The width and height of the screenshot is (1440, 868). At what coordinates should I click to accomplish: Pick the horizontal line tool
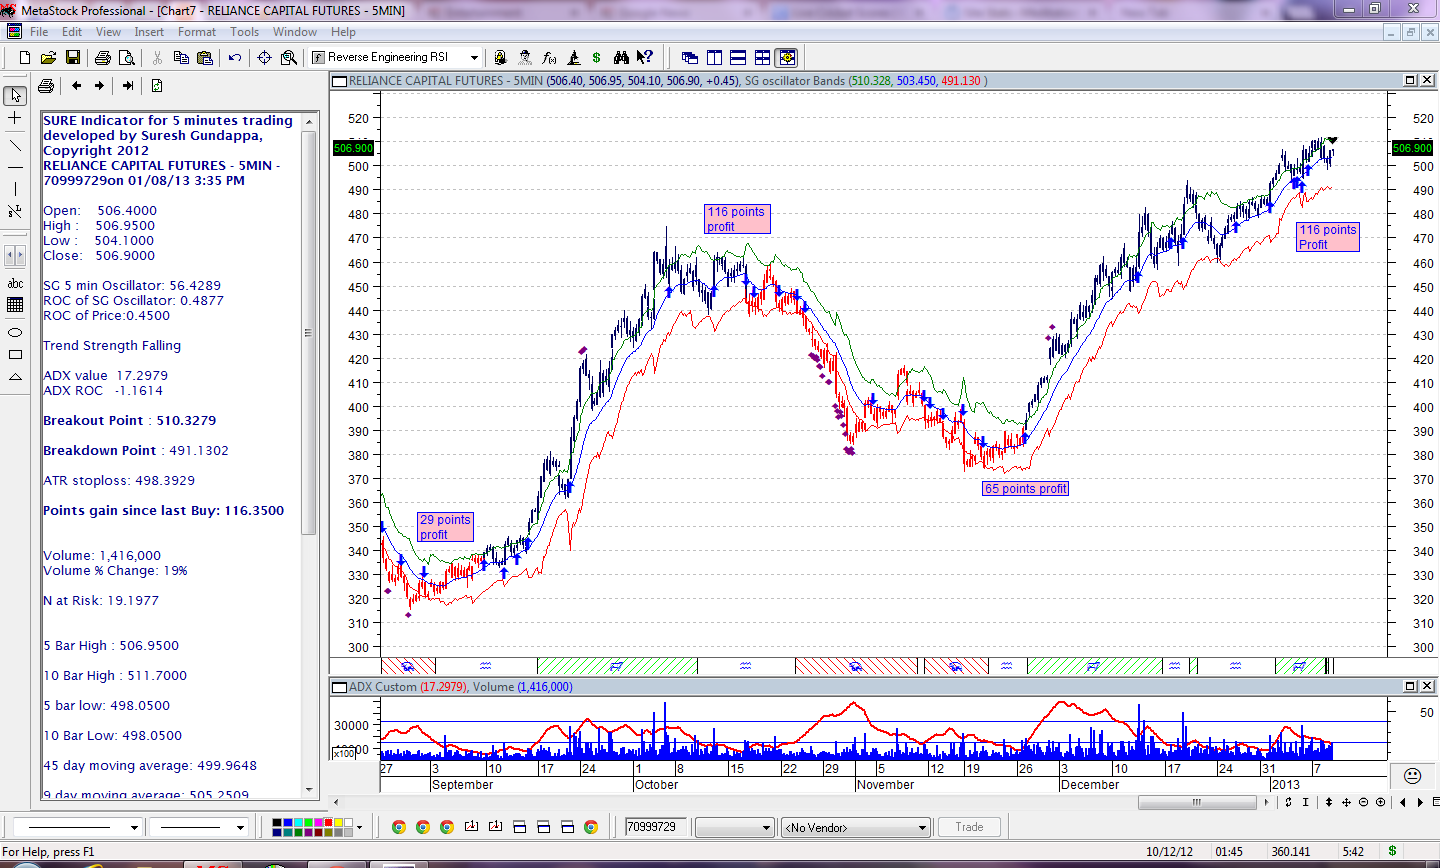15,167
